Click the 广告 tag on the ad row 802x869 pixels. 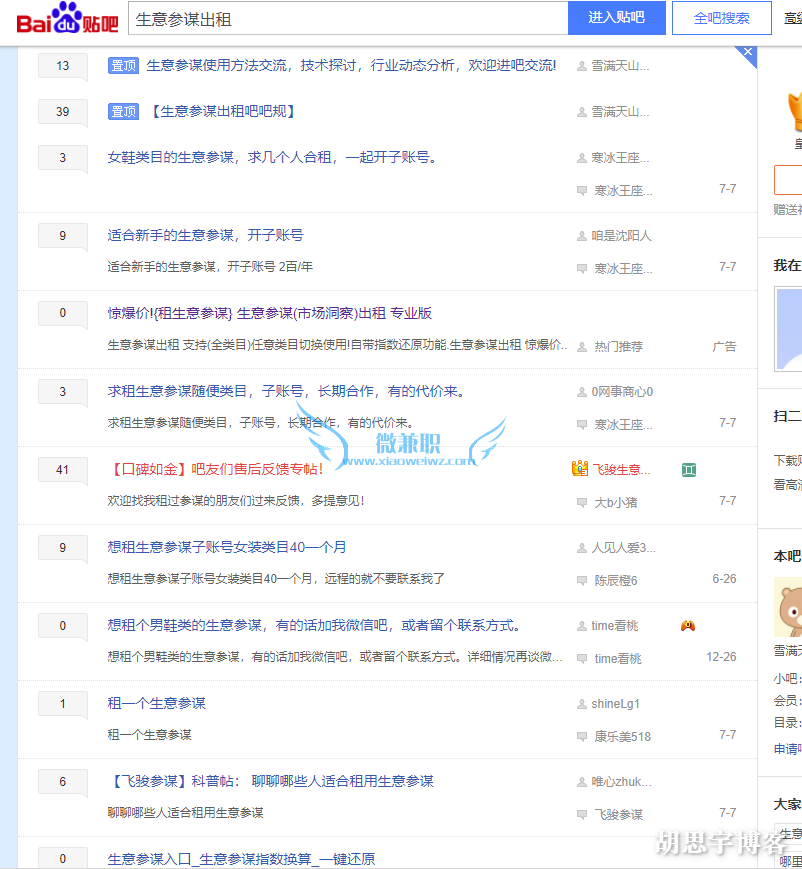[724, 347]
